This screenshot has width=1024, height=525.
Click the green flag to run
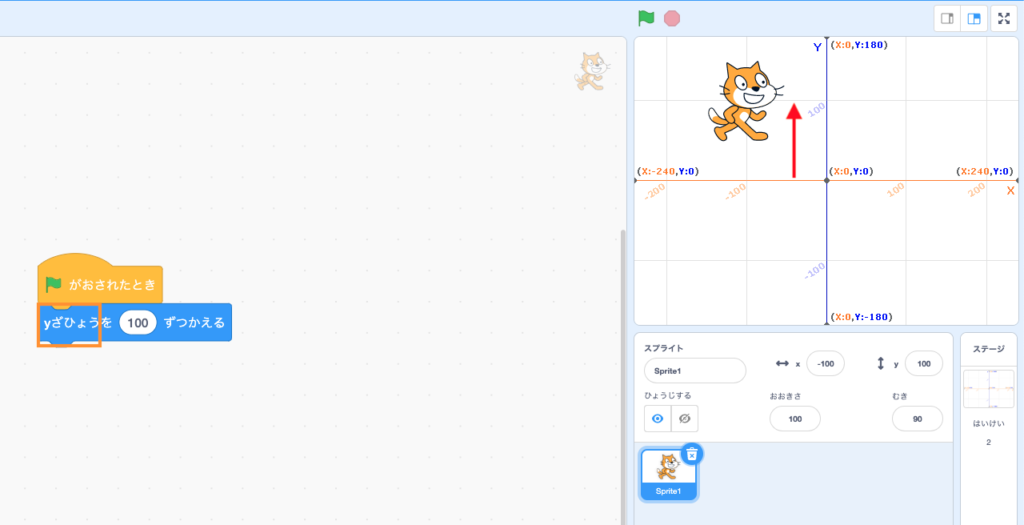pyautogui.click(x=646, y=18)
